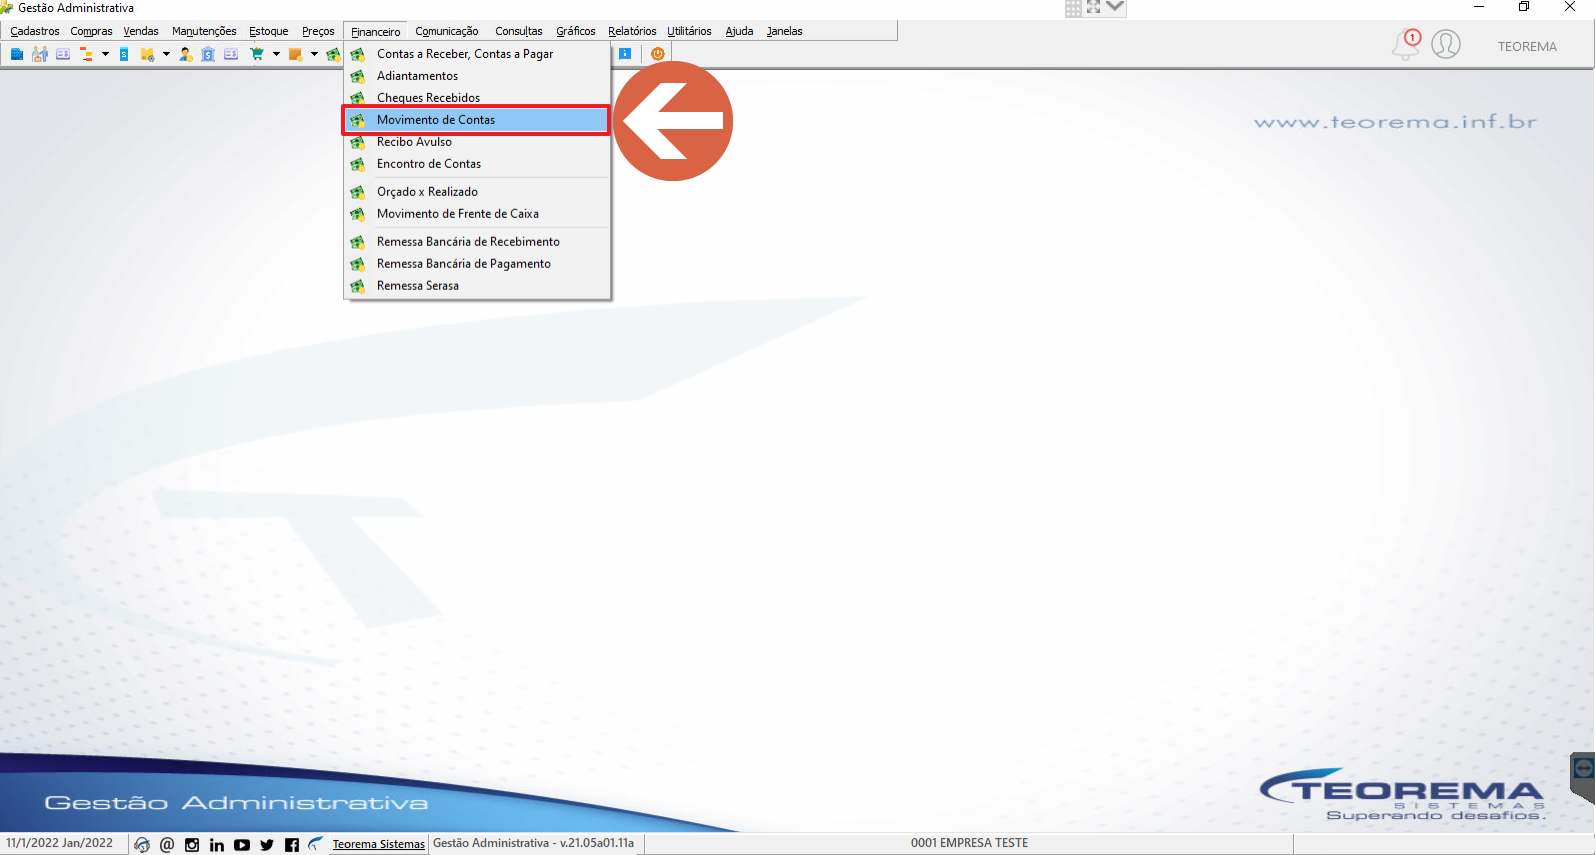The height and width of the screenshot is (855, 1596).
Task: Click the blue building toolbar icon
Action: click(17, 54)
